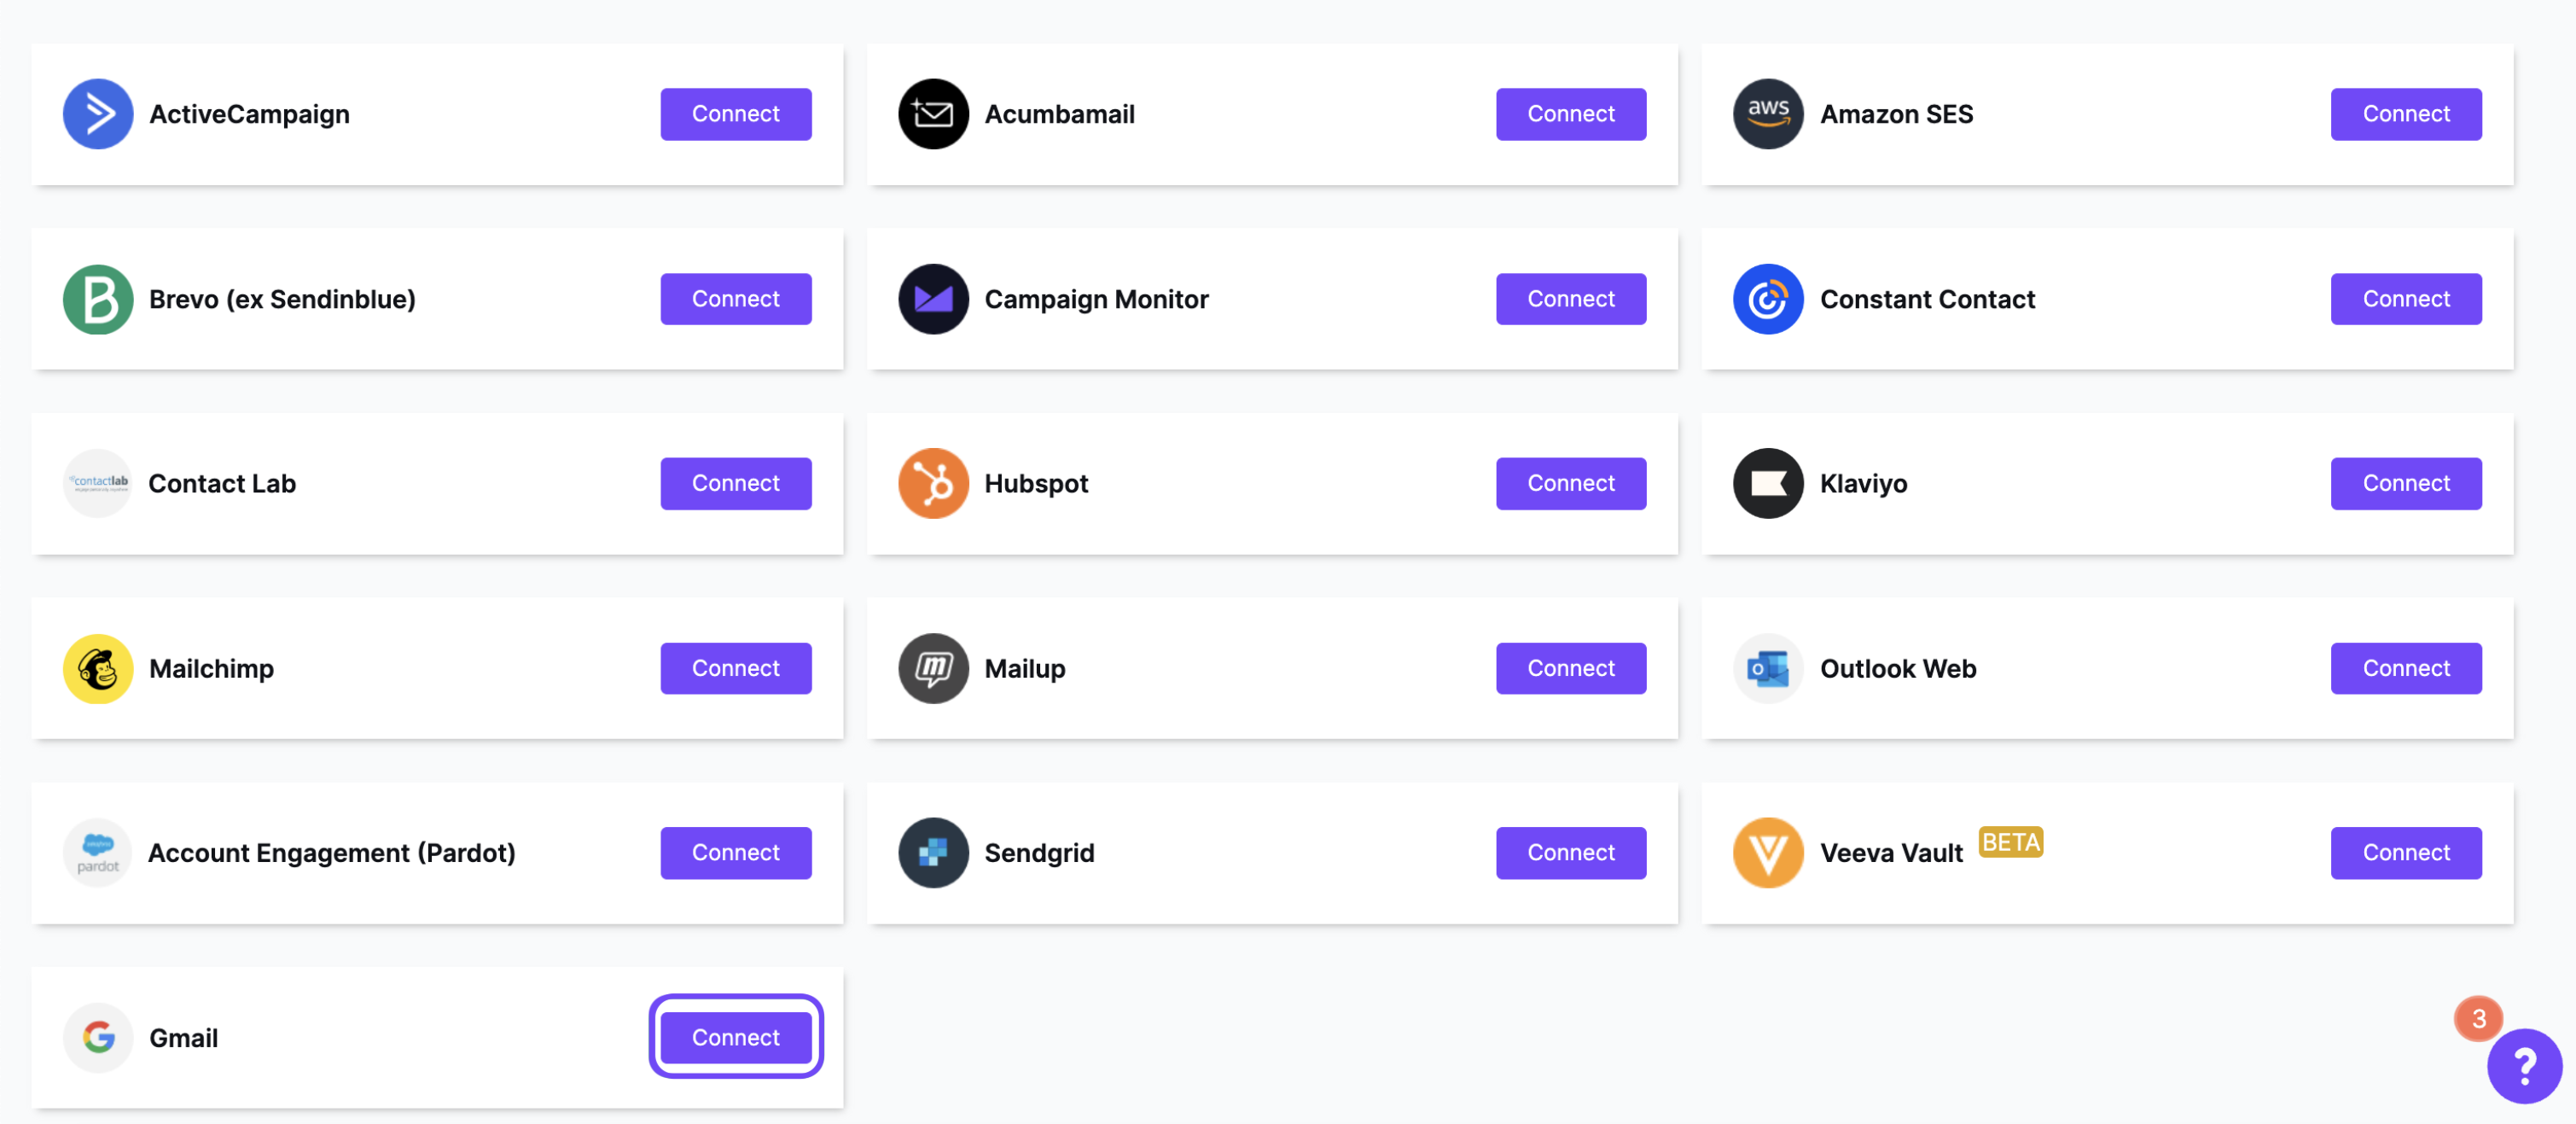The image size is (2576, 1124).
Task: Click the Klaviyo flag icon
Action: pos(1768,483)
